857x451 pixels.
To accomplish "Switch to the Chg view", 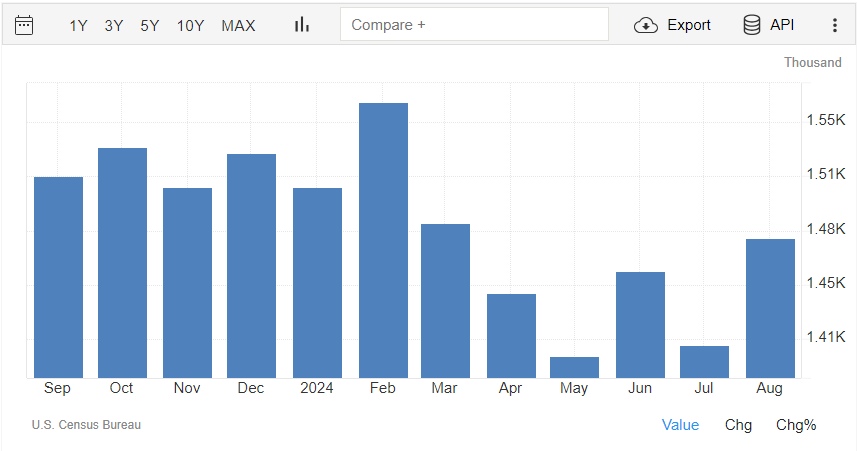I will (x=738, y=425).
